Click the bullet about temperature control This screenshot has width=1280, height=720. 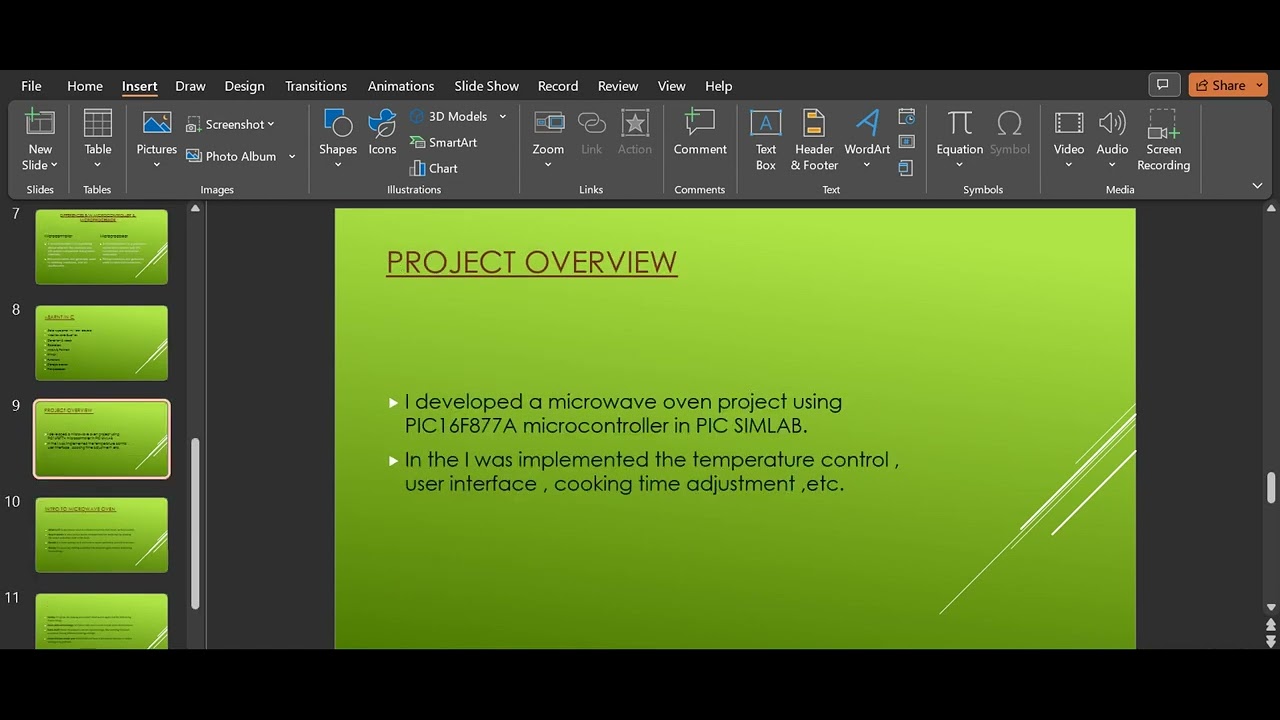coord(651,471)
